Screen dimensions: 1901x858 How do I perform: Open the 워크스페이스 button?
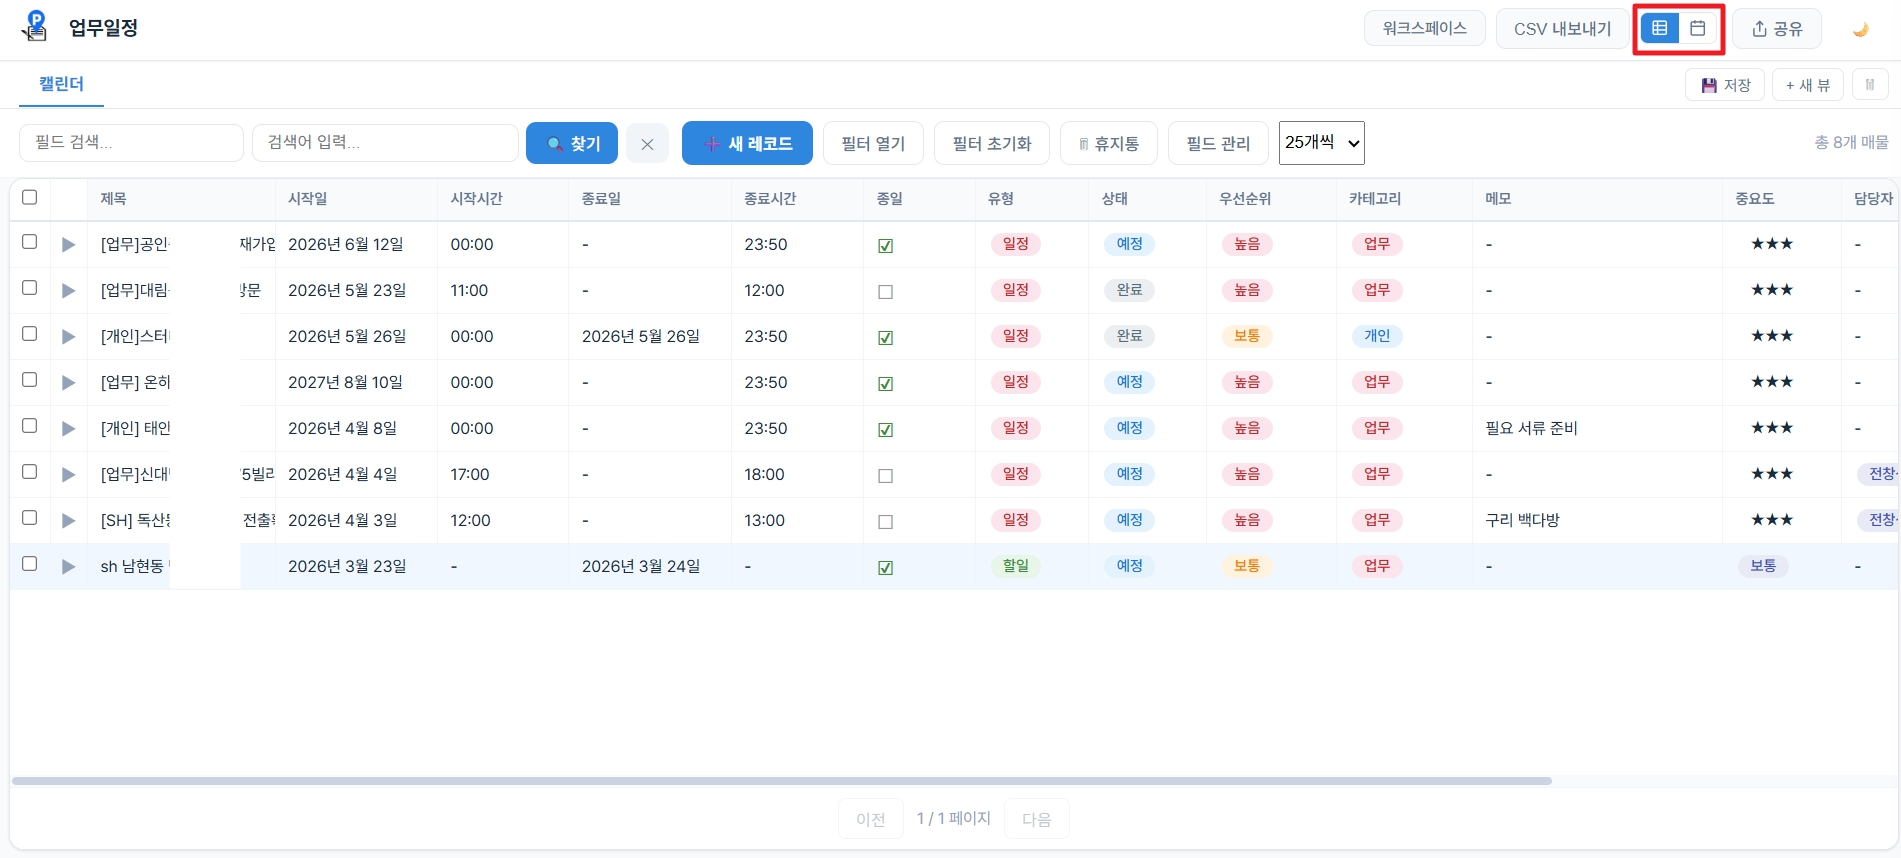(1424, 29)
